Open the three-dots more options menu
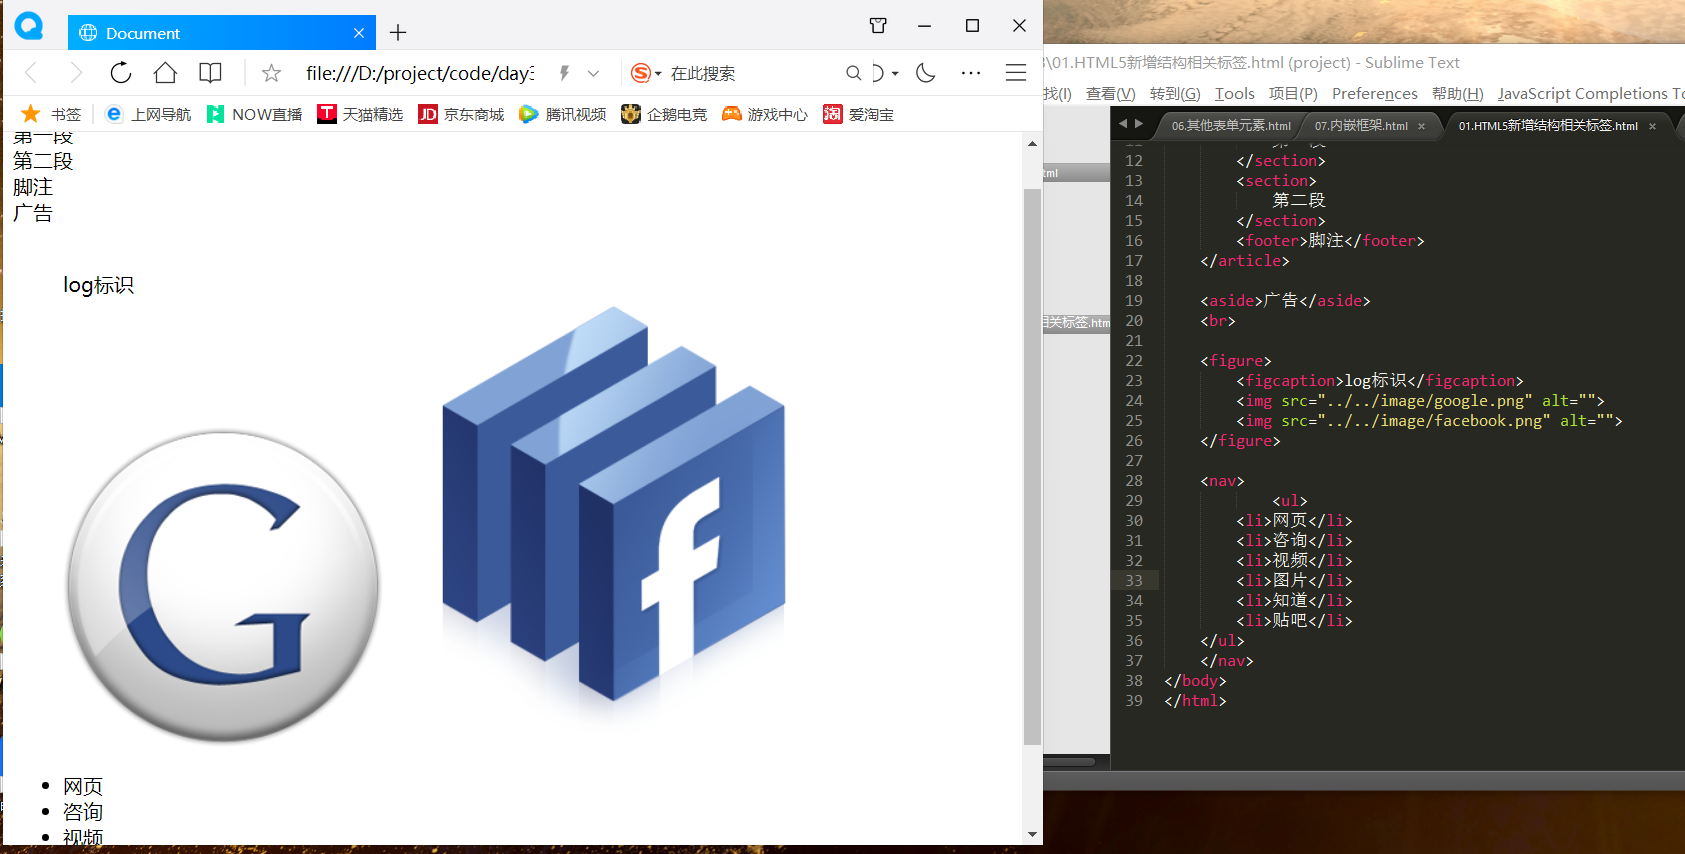Image resolution: width=1685 pixels, height=854 pixels. tap(971, 73)
